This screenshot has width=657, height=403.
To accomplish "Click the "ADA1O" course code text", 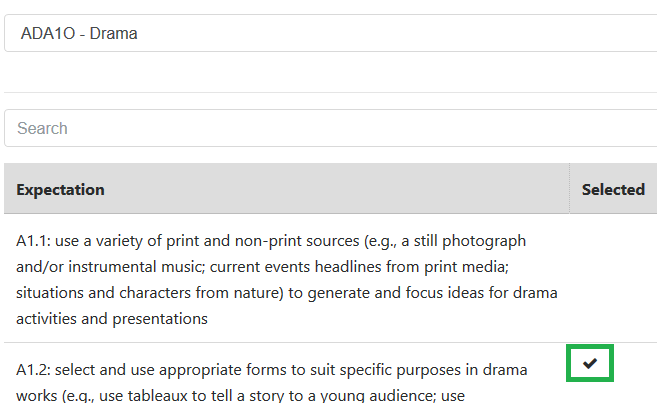I will click(48, 34).
